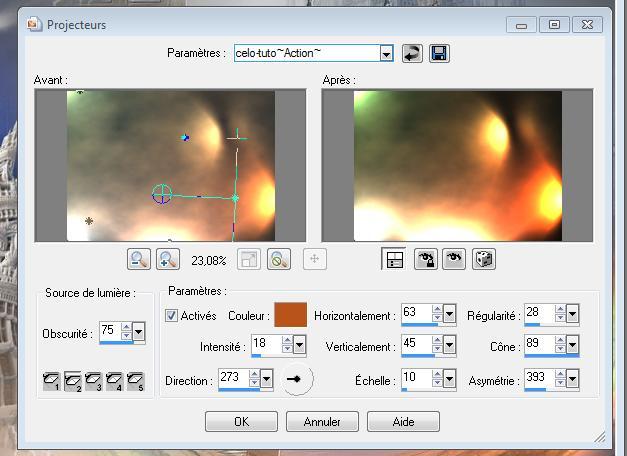
Task: Open Échelle slider dropdown arrow
Action: tap(449, 378)
